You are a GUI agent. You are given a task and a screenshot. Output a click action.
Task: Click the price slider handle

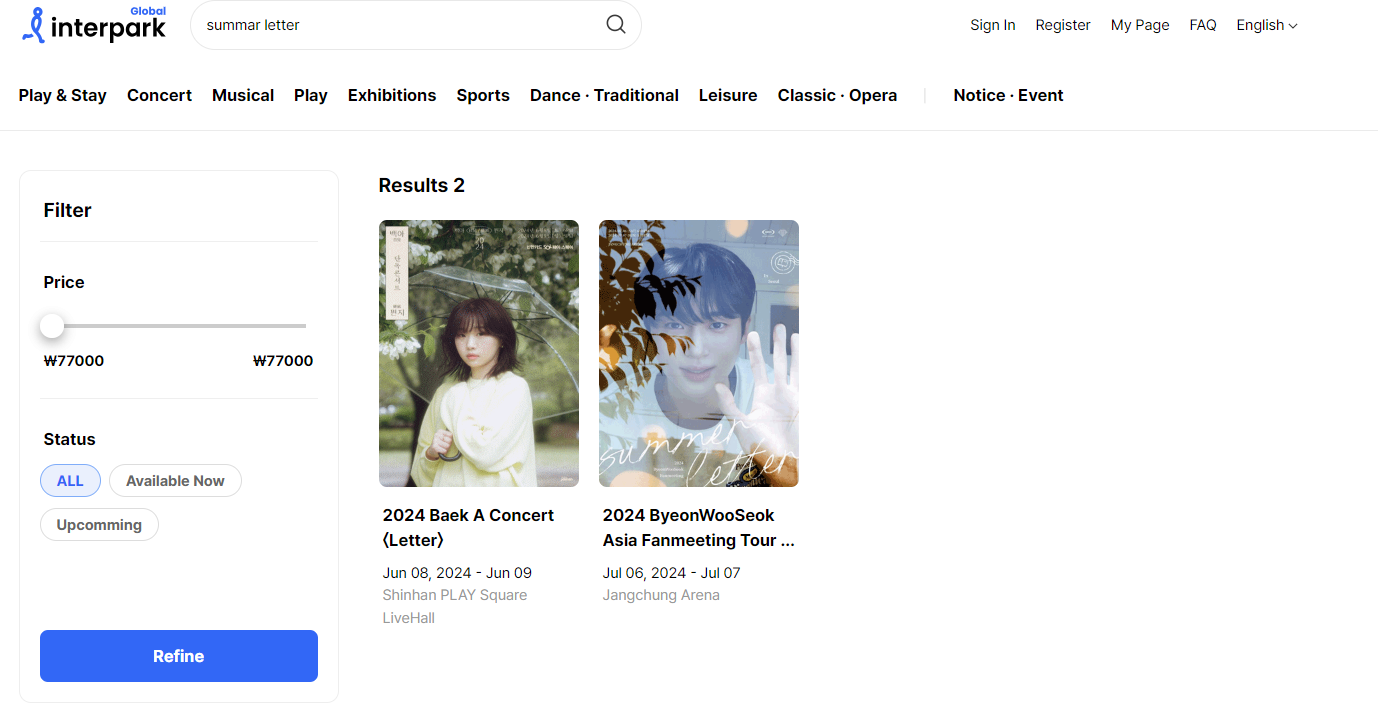point(52,326)
